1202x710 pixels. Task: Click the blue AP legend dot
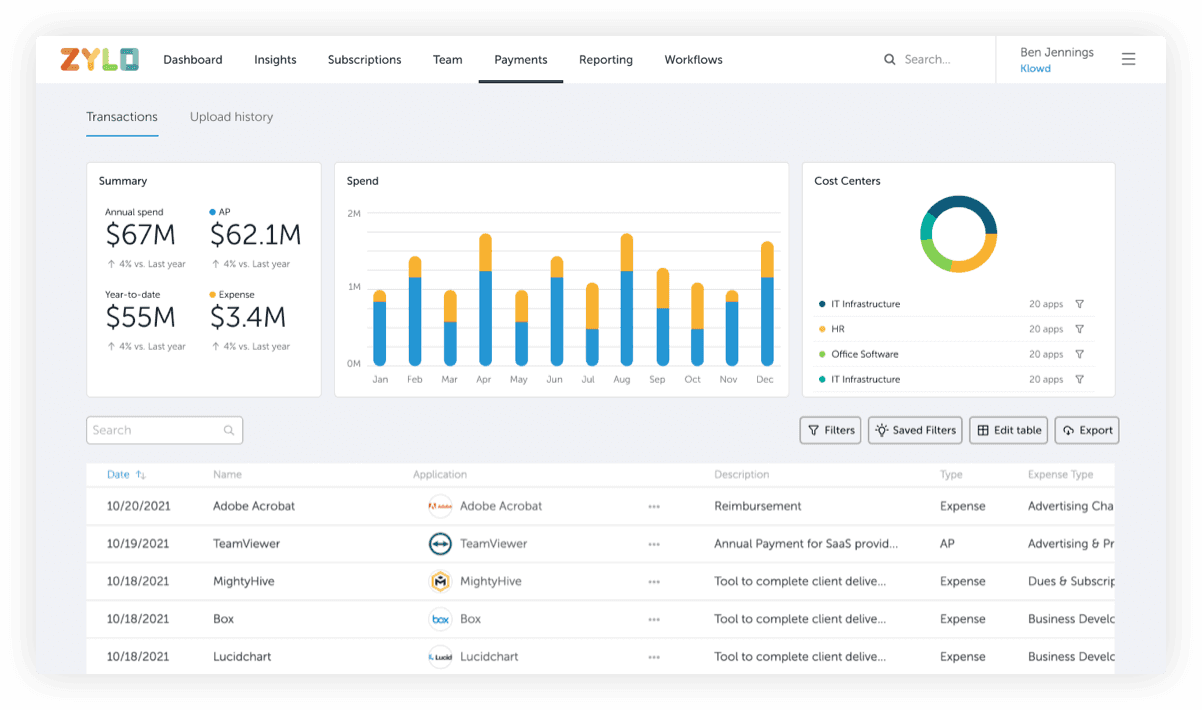click(212, 212)
